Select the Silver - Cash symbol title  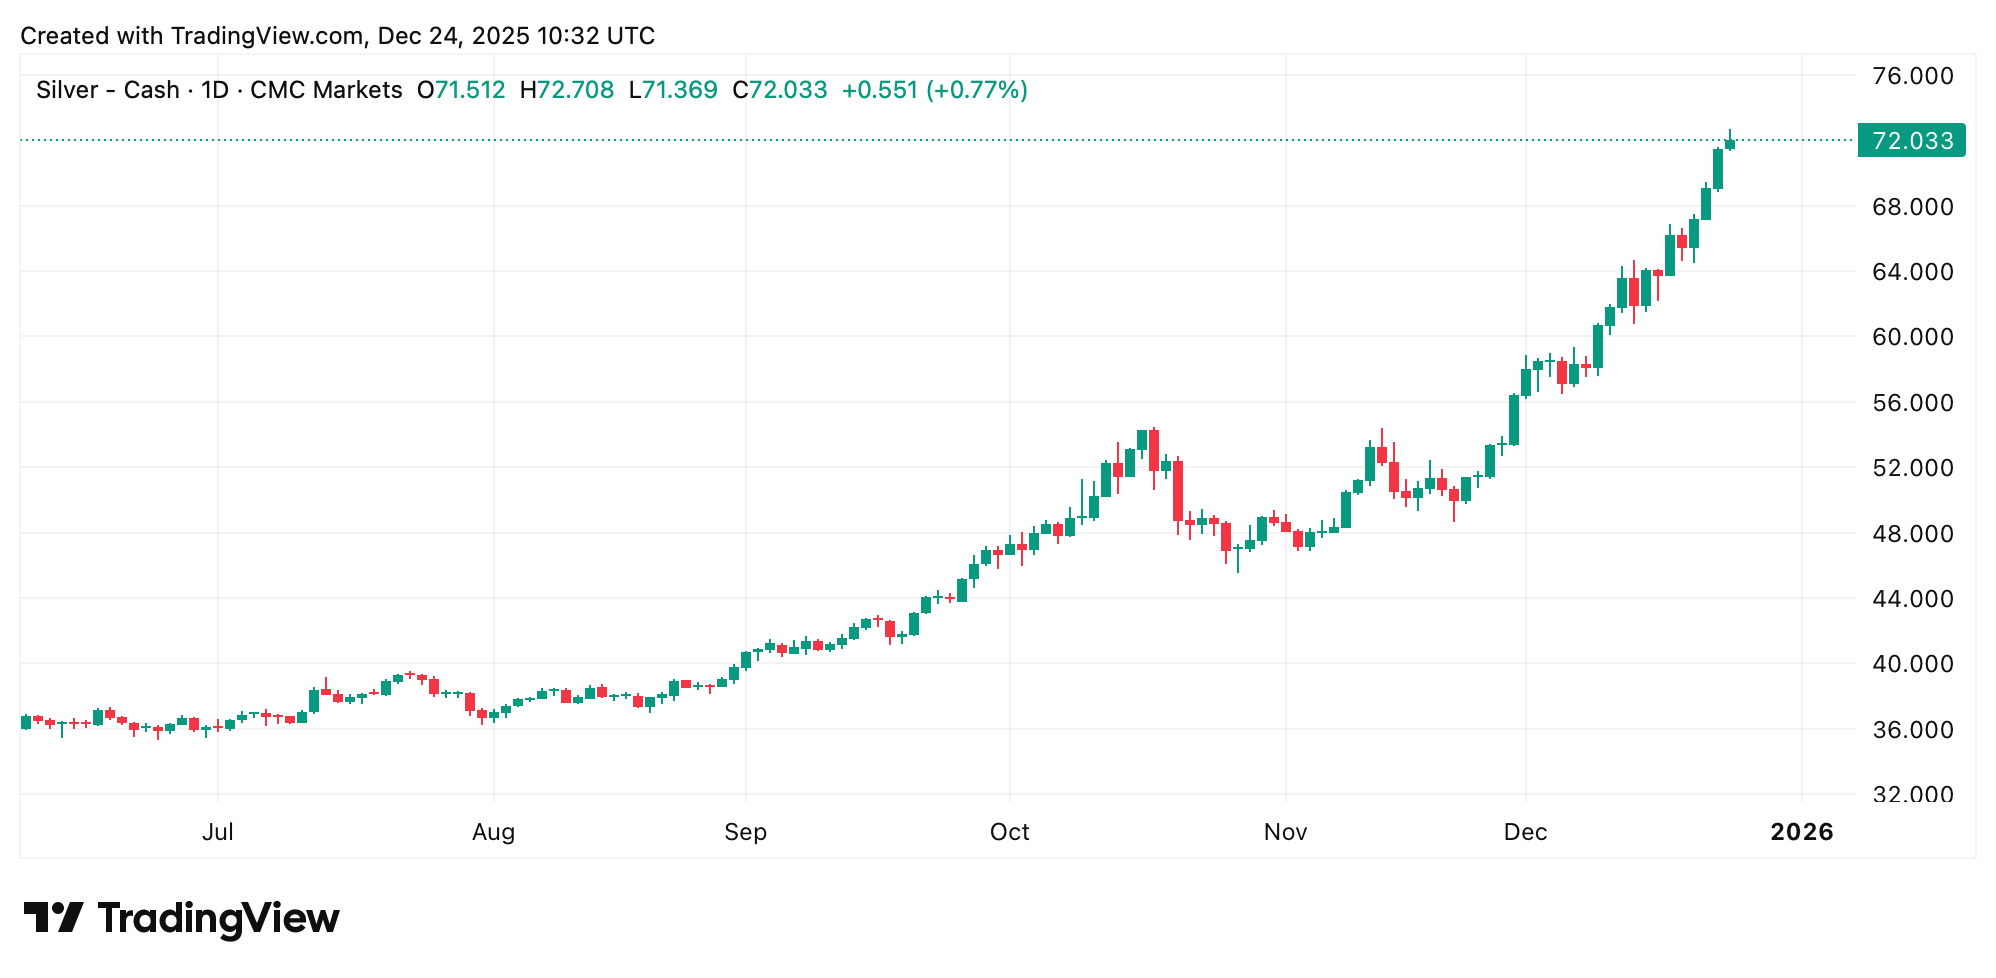[107, 90]
